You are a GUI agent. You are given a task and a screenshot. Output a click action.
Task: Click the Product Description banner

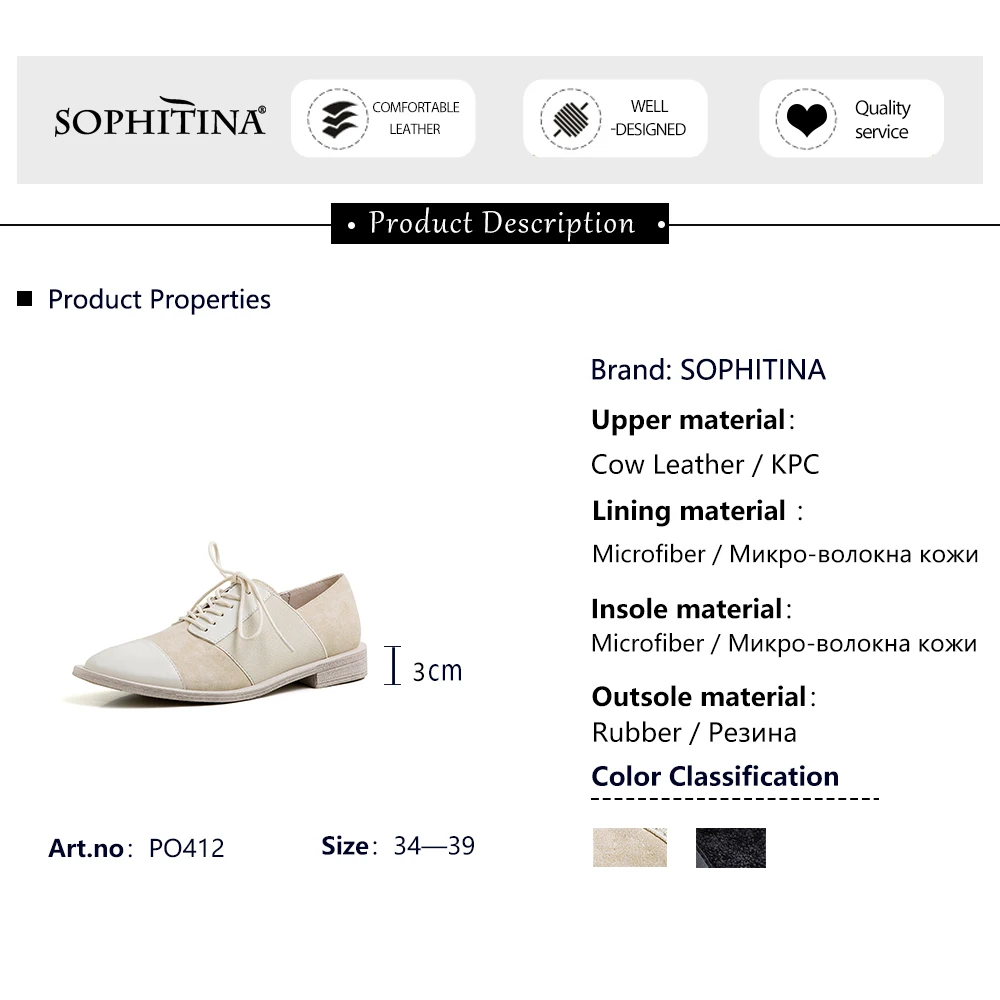500,223
